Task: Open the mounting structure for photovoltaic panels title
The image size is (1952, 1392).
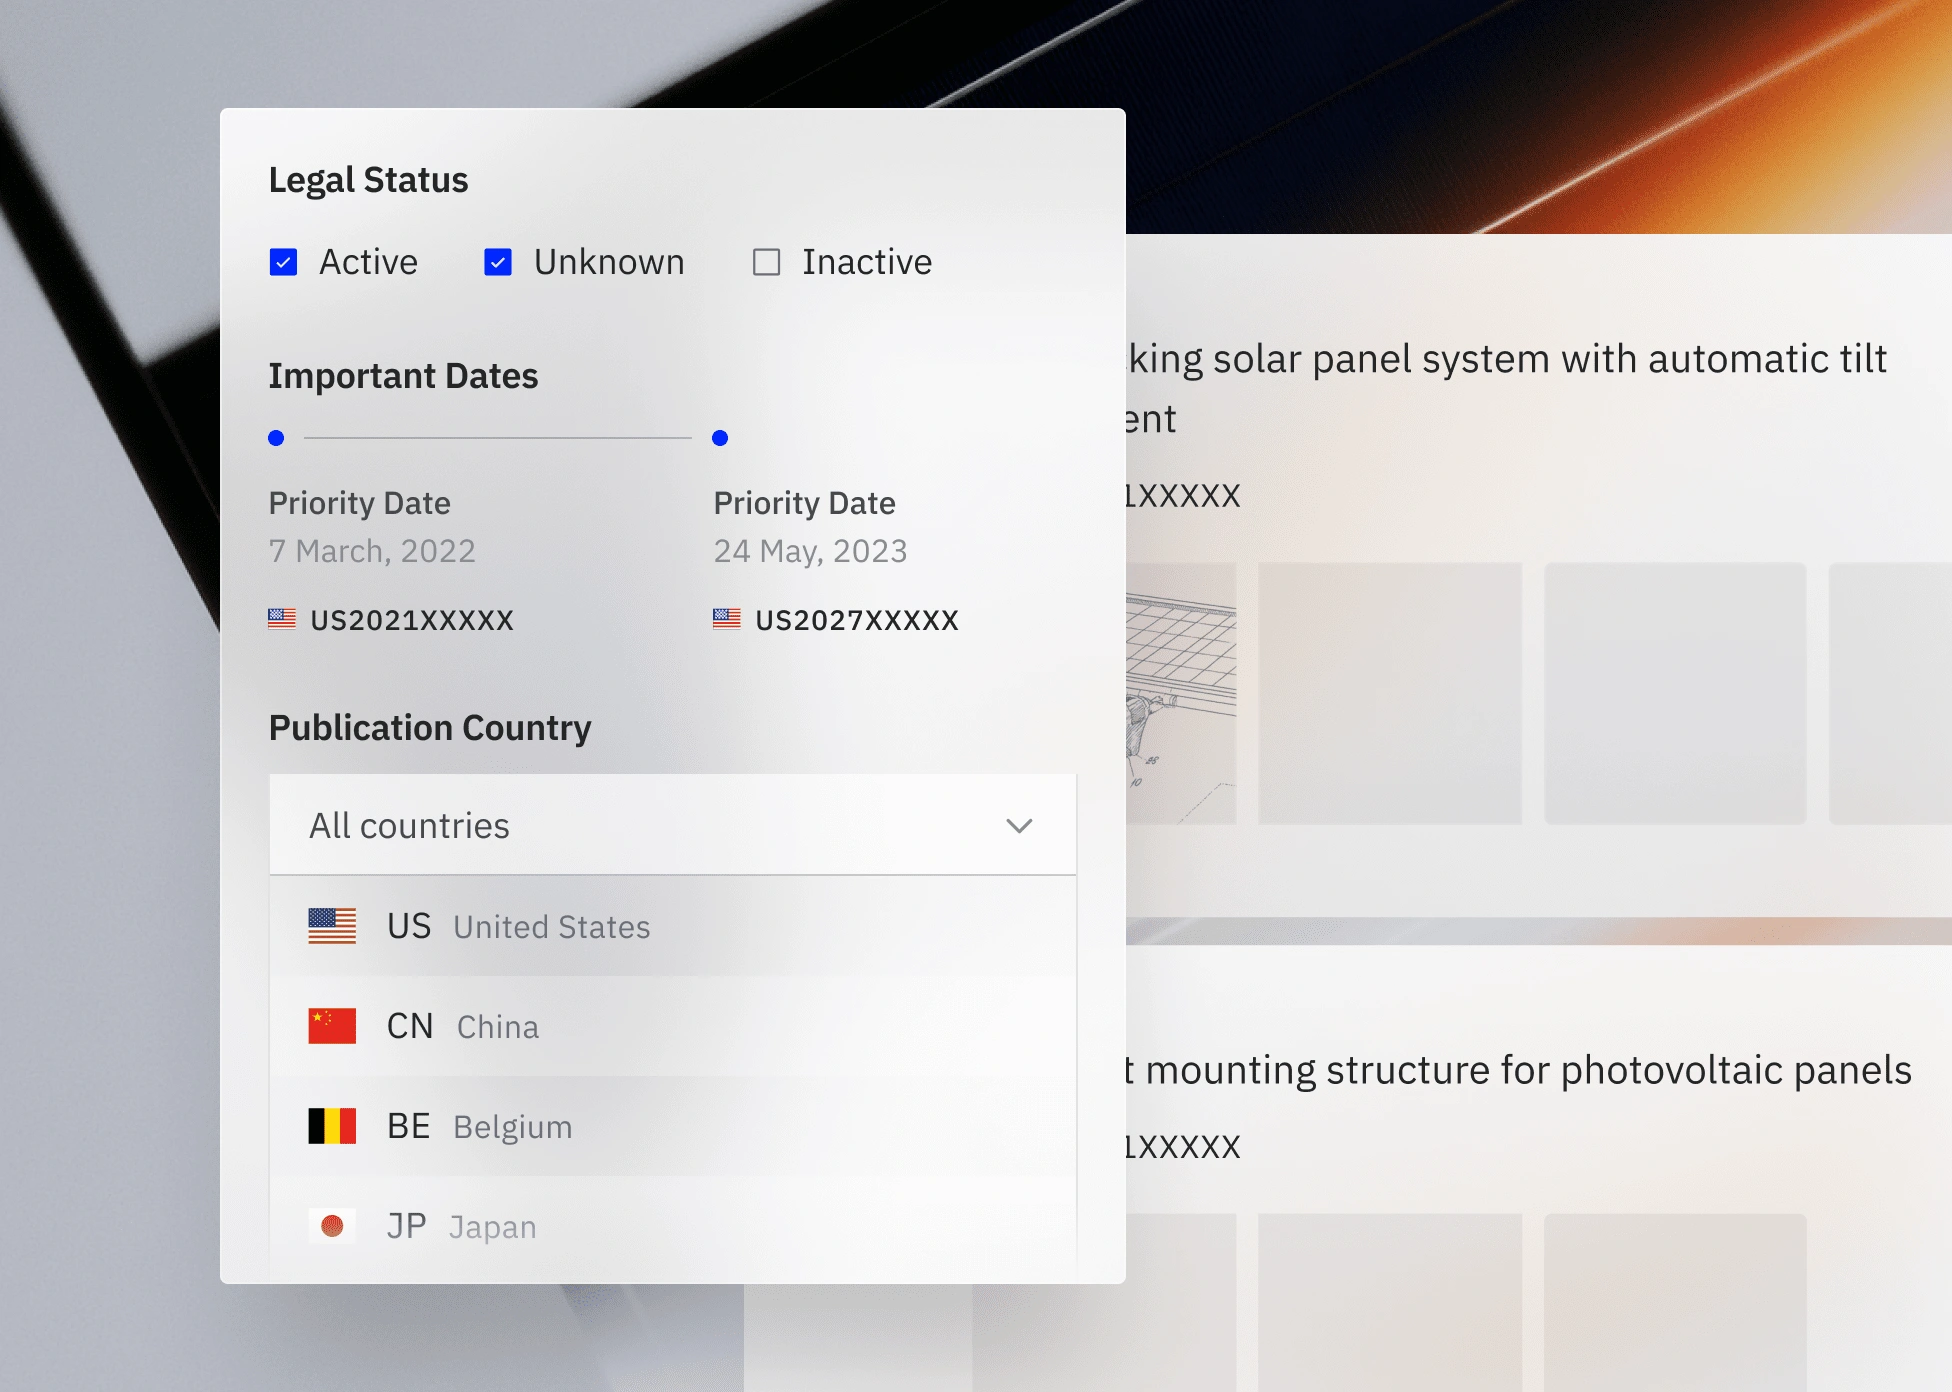Action: [x=1518, y=1070]
